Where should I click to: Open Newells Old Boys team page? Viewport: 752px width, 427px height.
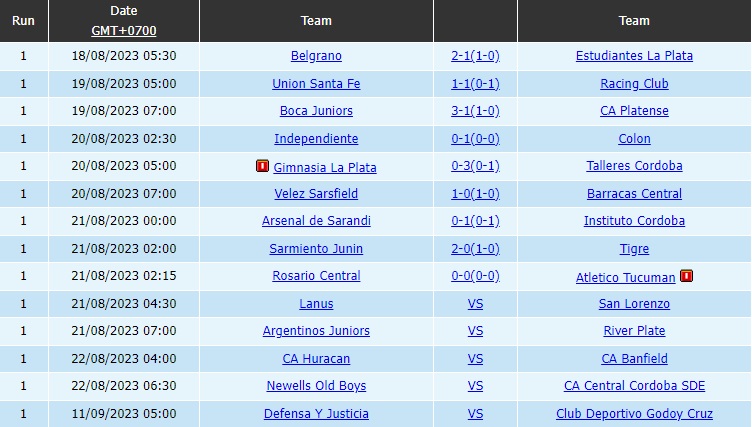(x=316, y=386)
